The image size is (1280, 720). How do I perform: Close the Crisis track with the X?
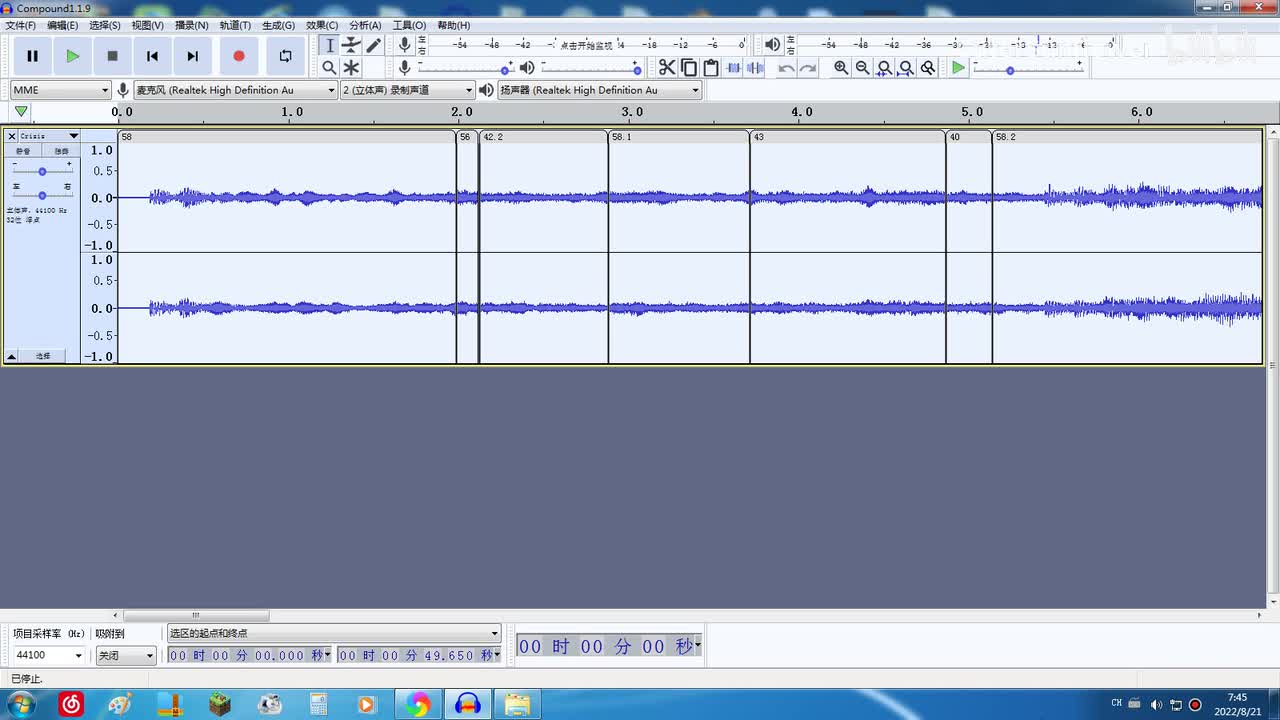pos(11,136)
